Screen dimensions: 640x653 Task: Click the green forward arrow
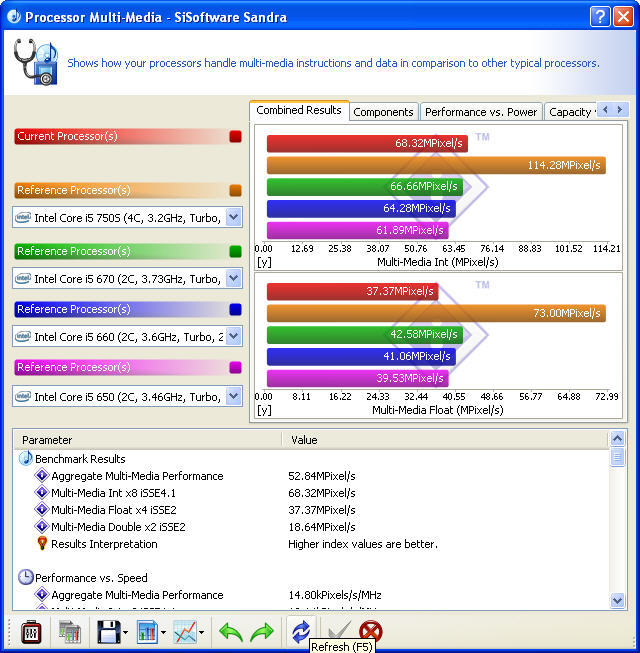261,632
